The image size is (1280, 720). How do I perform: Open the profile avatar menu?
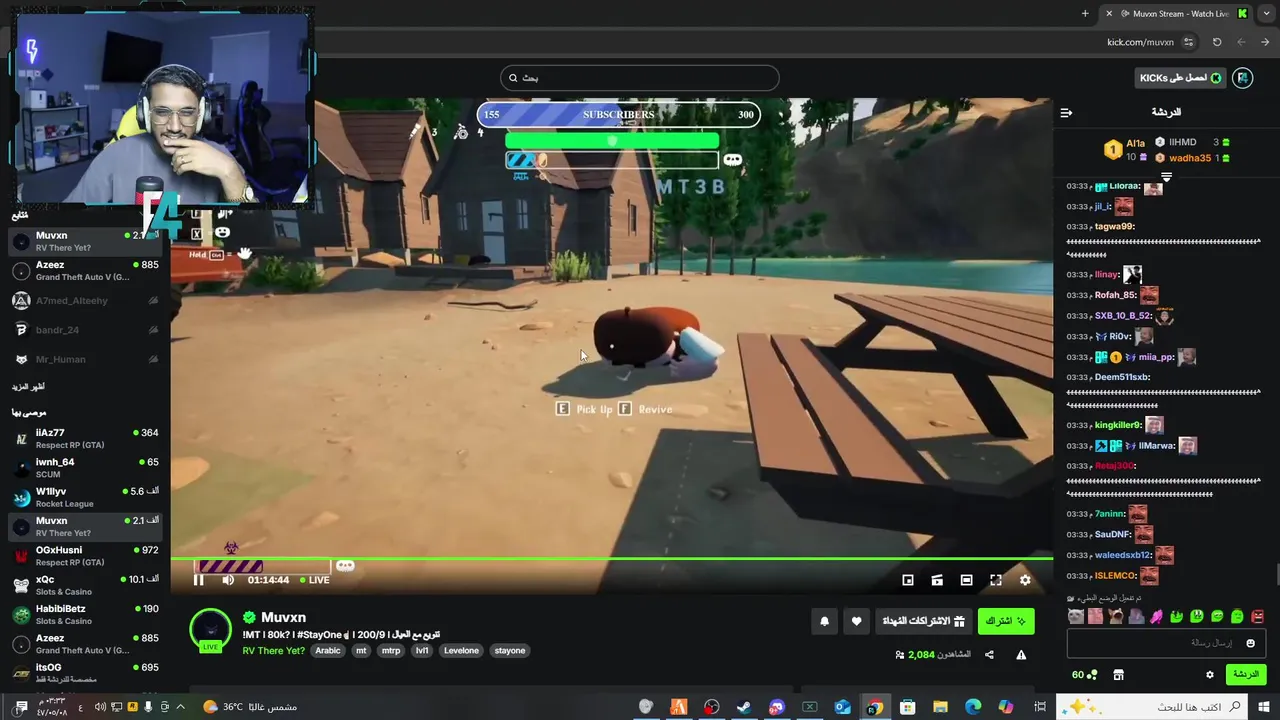(x=1243, y=78)
